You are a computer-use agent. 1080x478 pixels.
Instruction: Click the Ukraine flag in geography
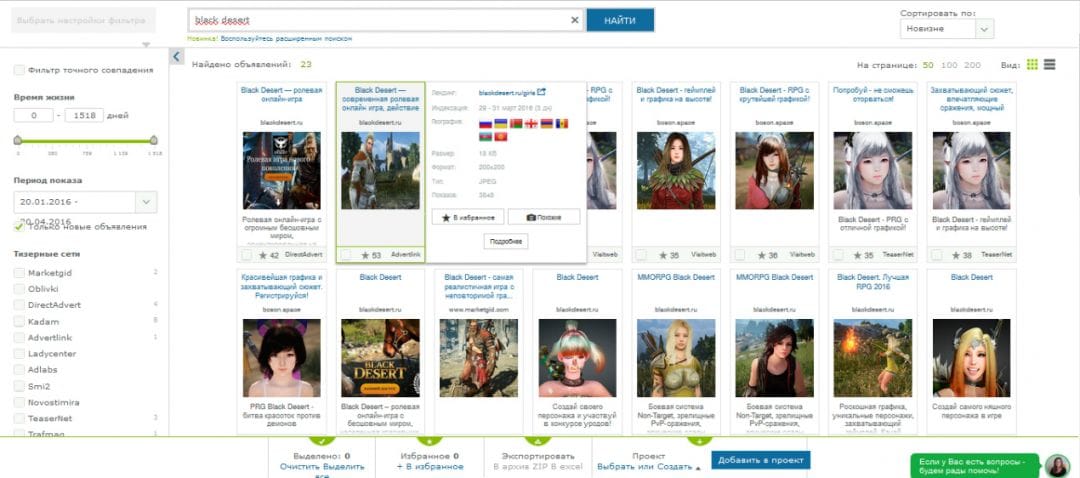(x=501, y=123)
